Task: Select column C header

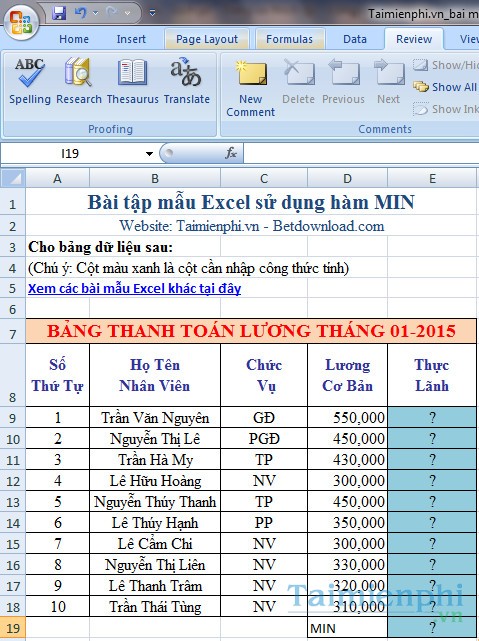Action: click(264, 178)
